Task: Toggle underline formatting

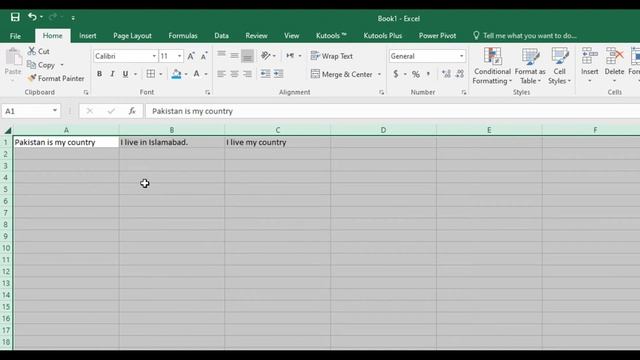Action: coord(125,74)
